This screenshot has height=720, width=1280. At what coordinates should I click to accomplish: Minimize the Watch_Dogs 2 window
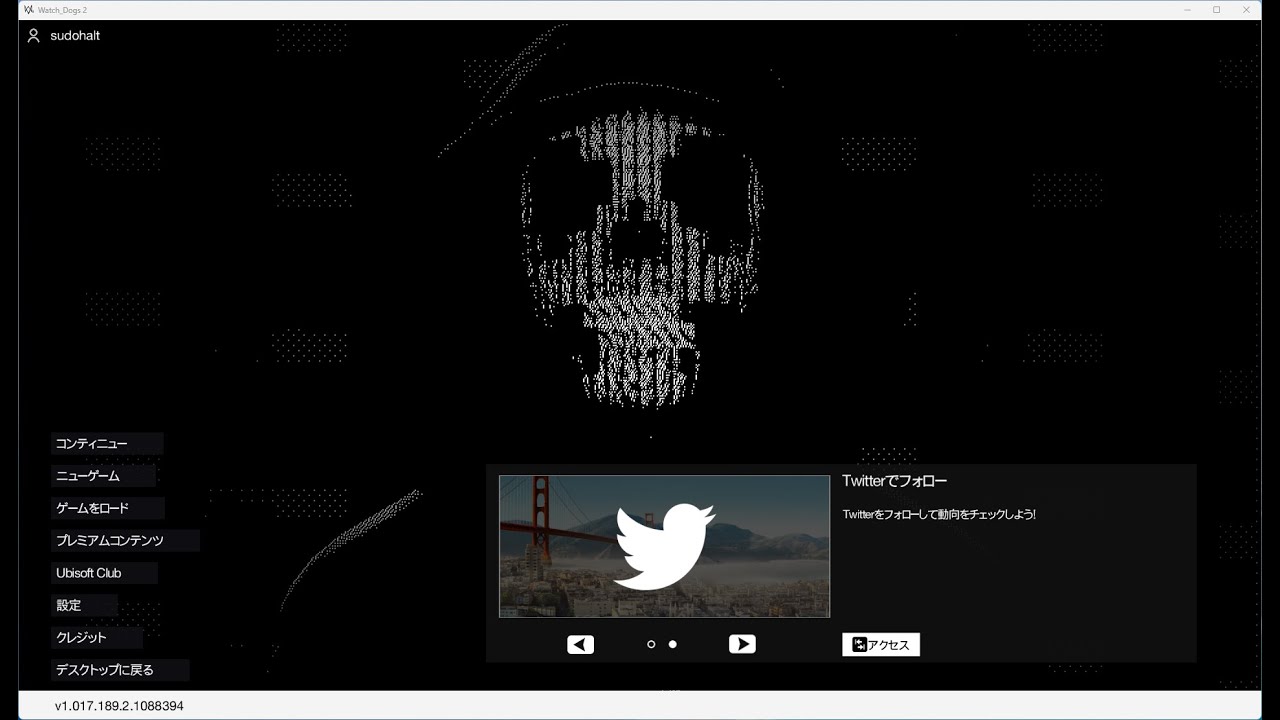point(1187,9)
